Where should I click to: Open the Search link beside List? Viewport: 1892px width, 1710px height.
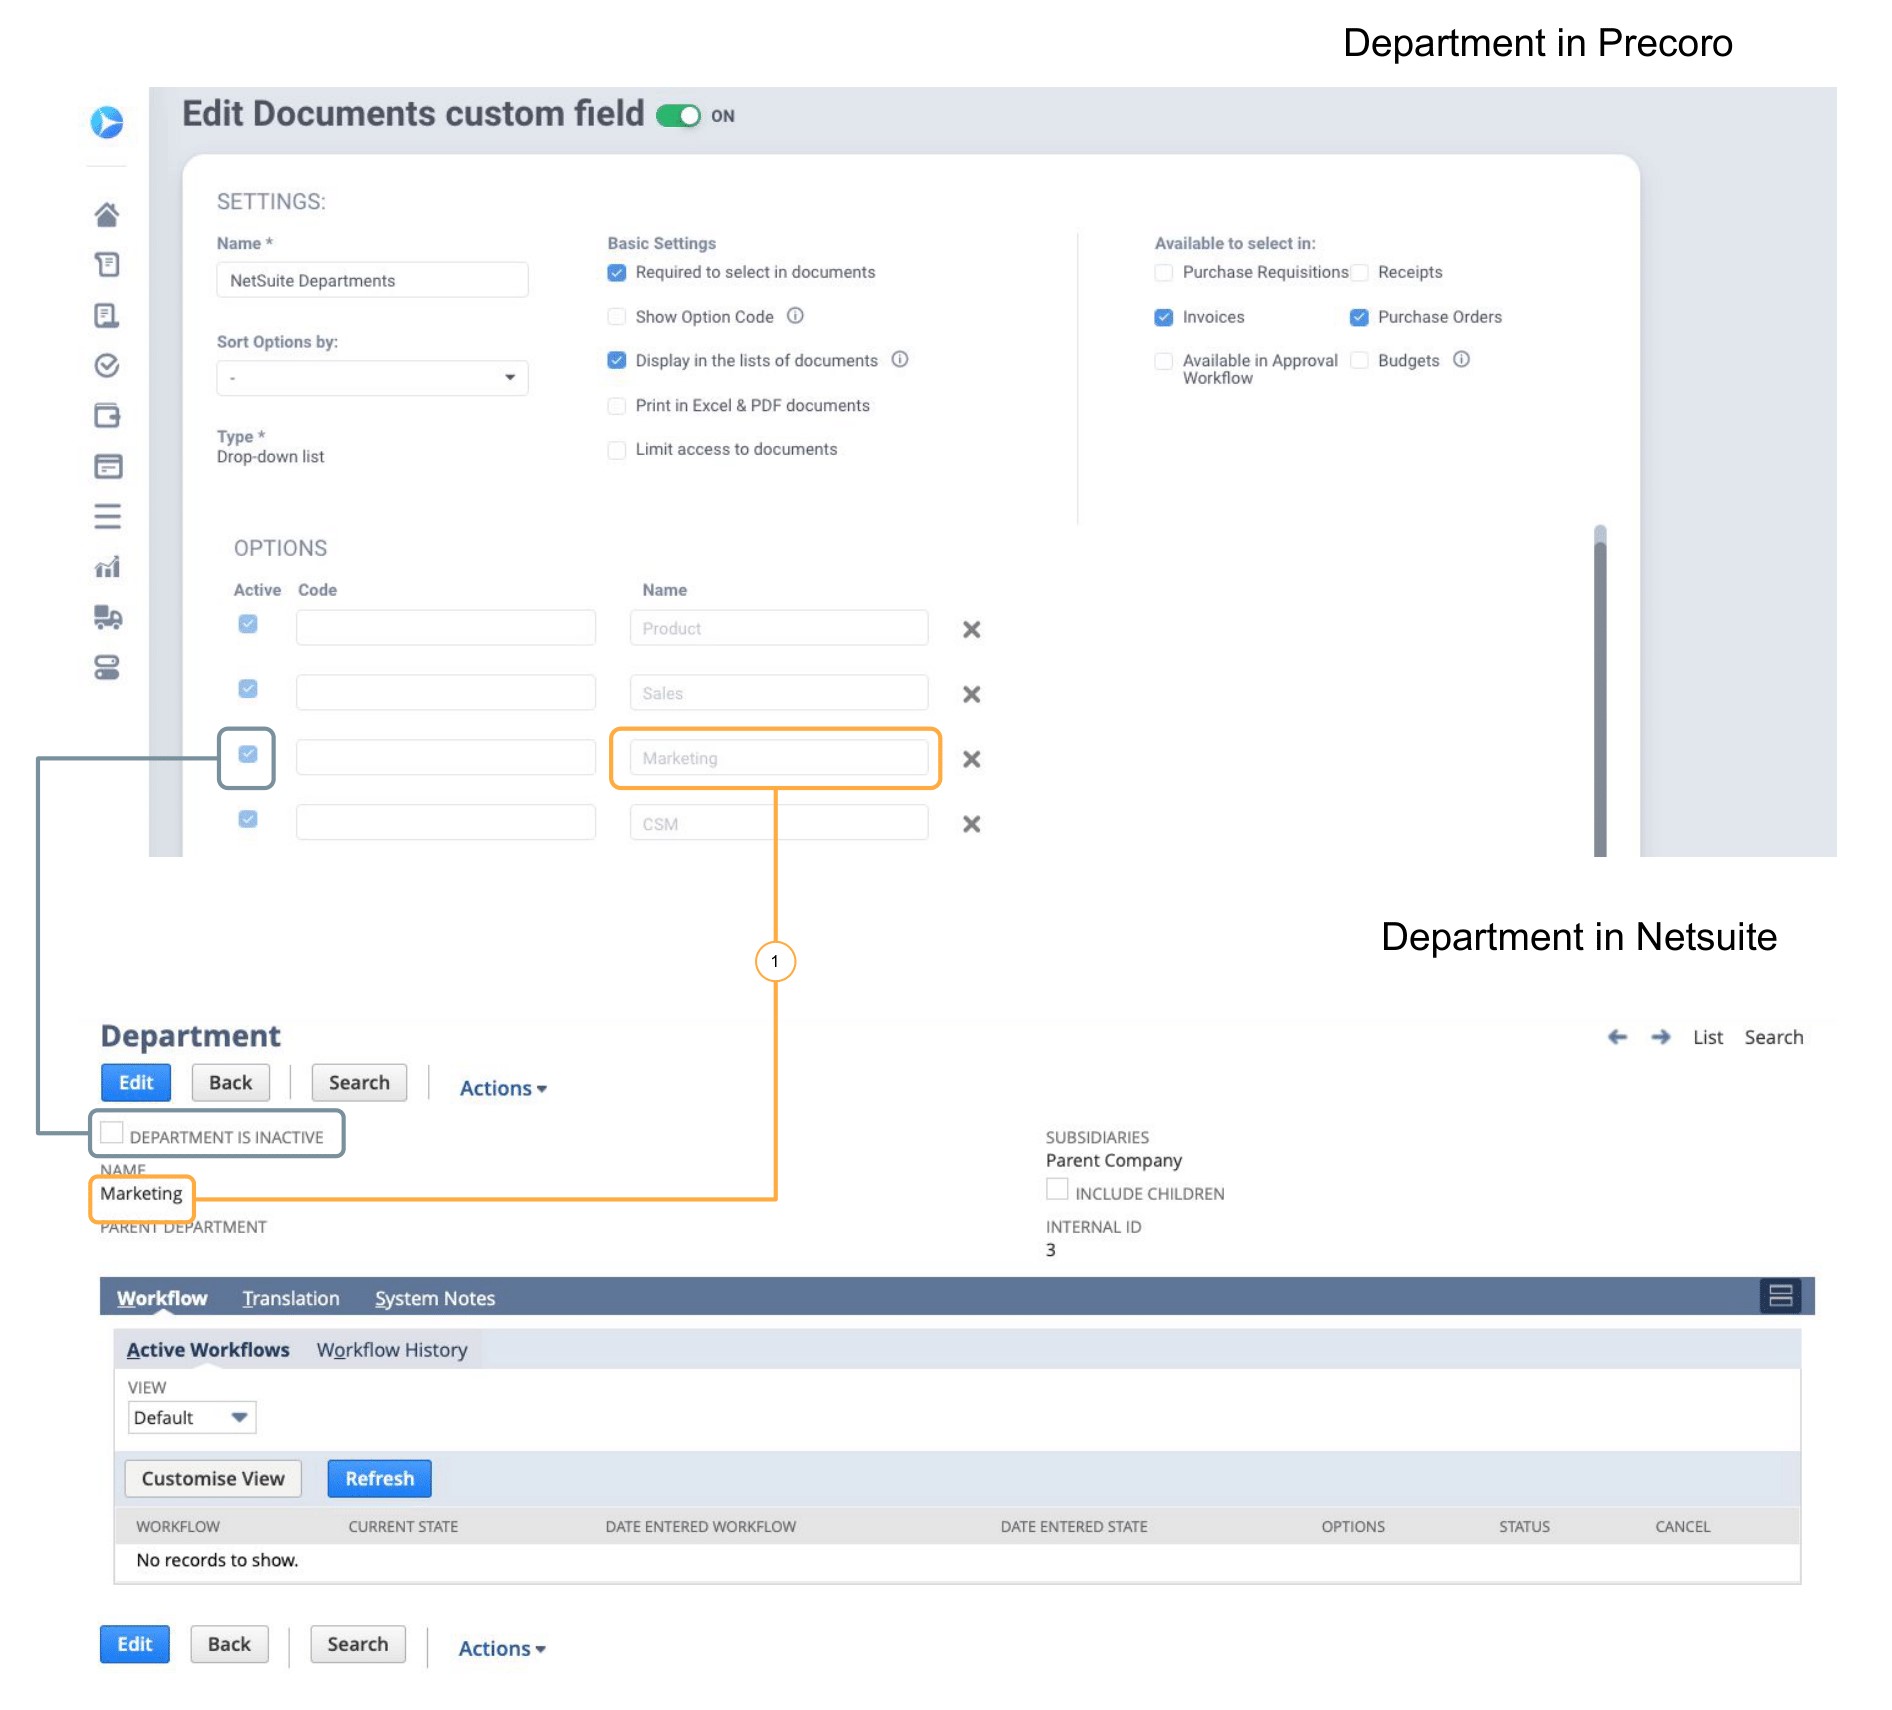(x=1774, y=1037)
